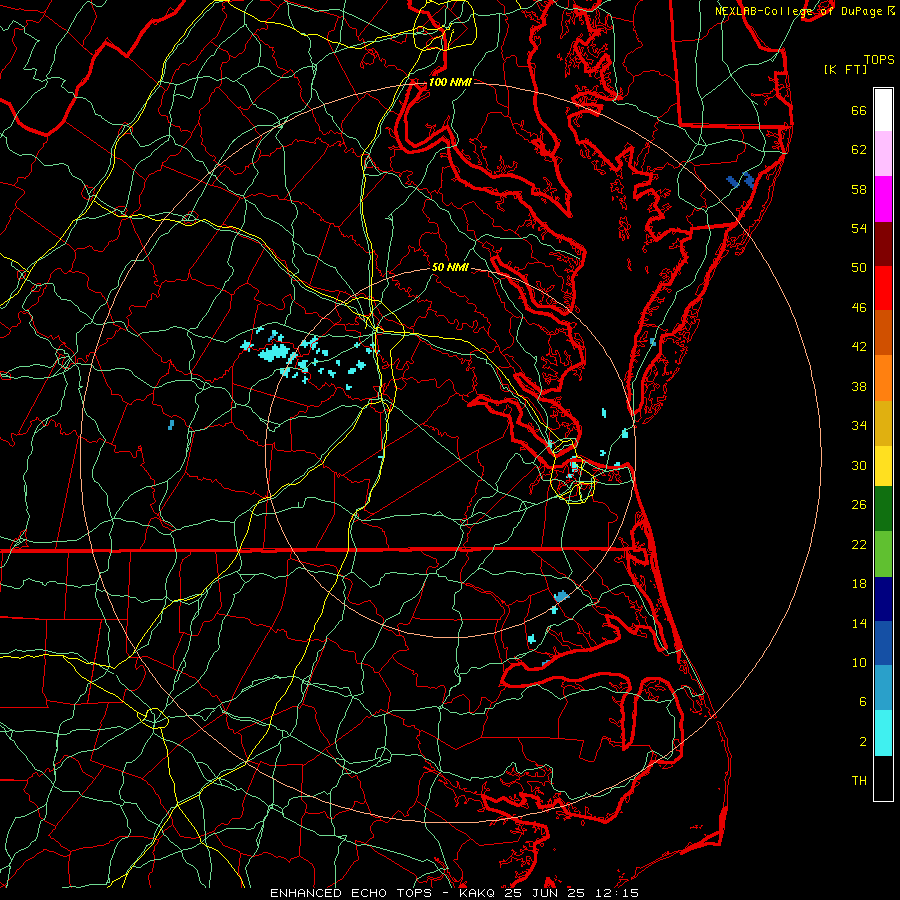Click the light blue echo just south of the state line
Image resolution: width=900 pixels, height=900 pixels.
point(561,597)
